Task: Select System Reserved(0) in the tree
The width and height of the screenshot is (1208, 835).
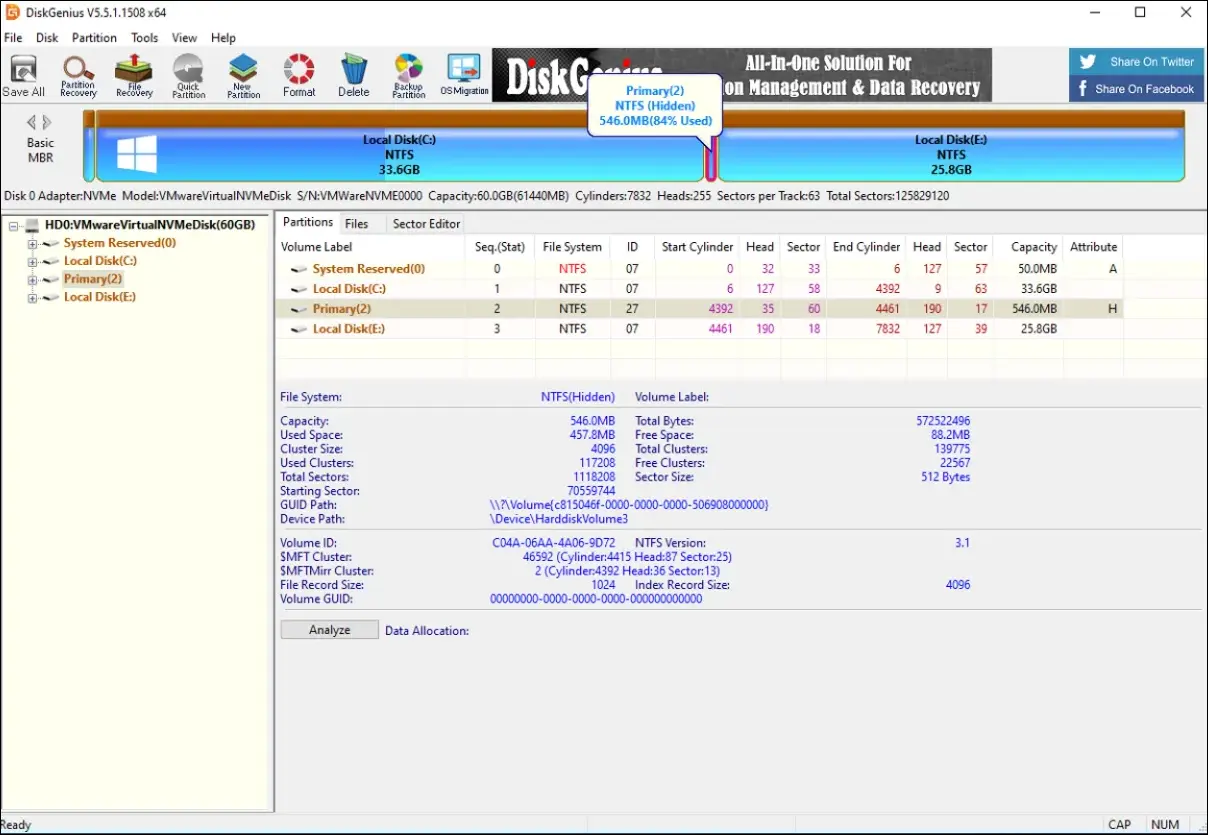Action: coord(120,243)
